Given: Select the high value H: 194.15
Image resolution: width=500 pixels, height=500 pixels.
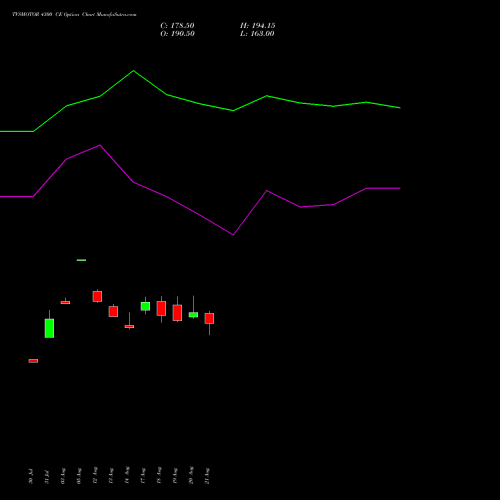Looking at the screenshot, I should (258, 26).
